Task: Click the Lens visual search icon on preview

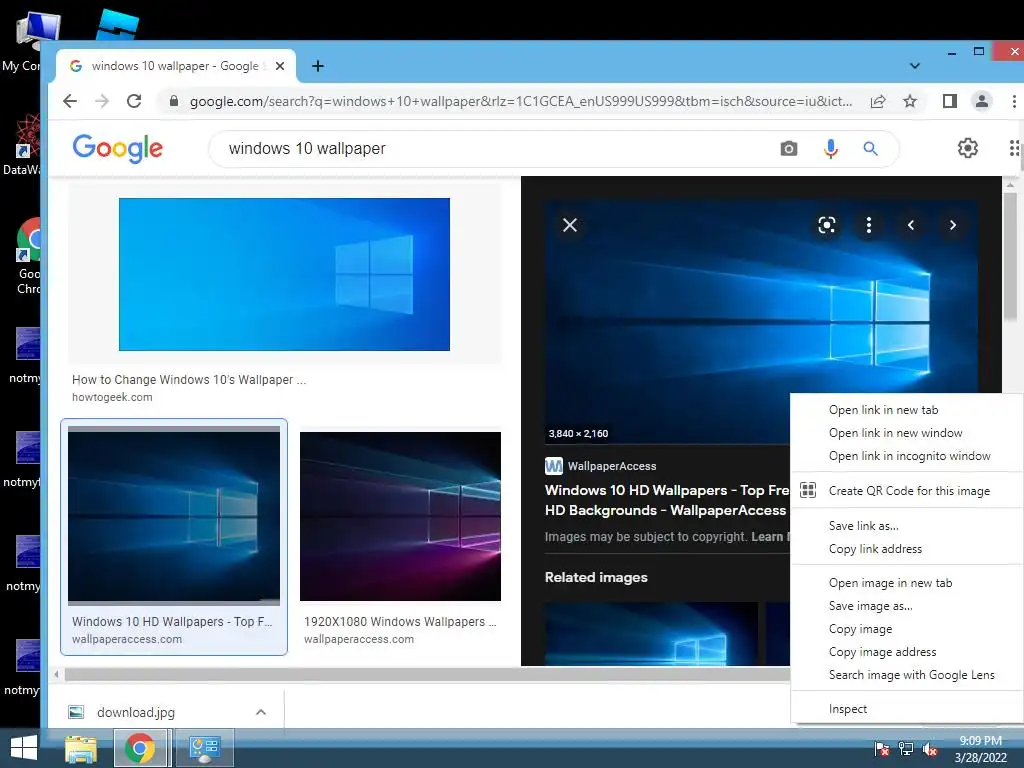Action: click(827, 225)
